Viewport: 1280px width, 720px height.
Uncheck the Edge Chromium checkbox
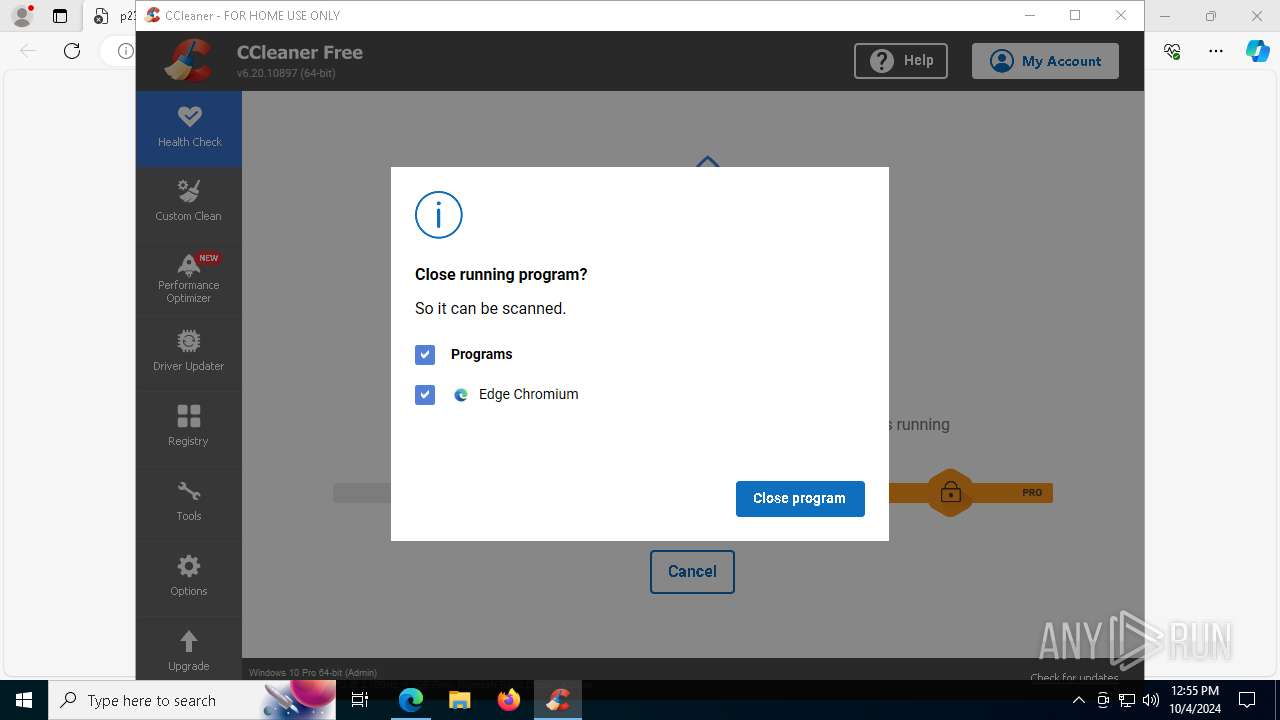(x=425, y=395)
